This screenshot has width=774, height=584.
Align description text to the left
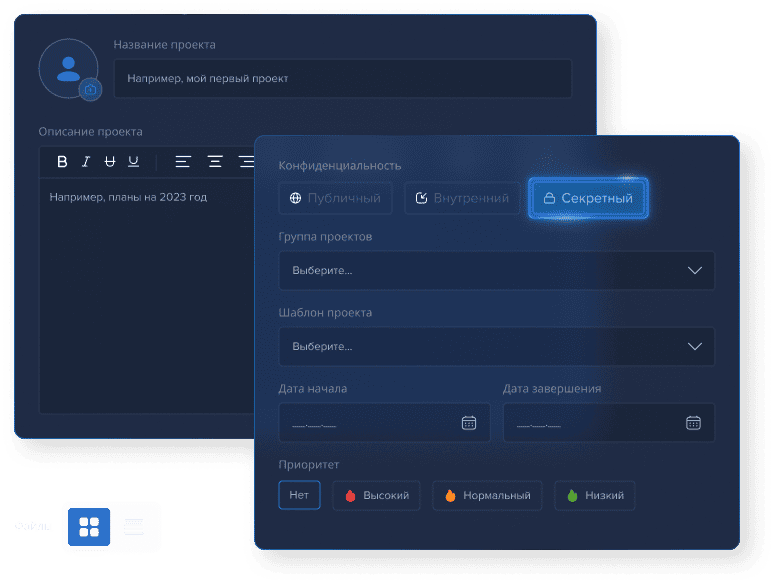click(x=182, y=162)
